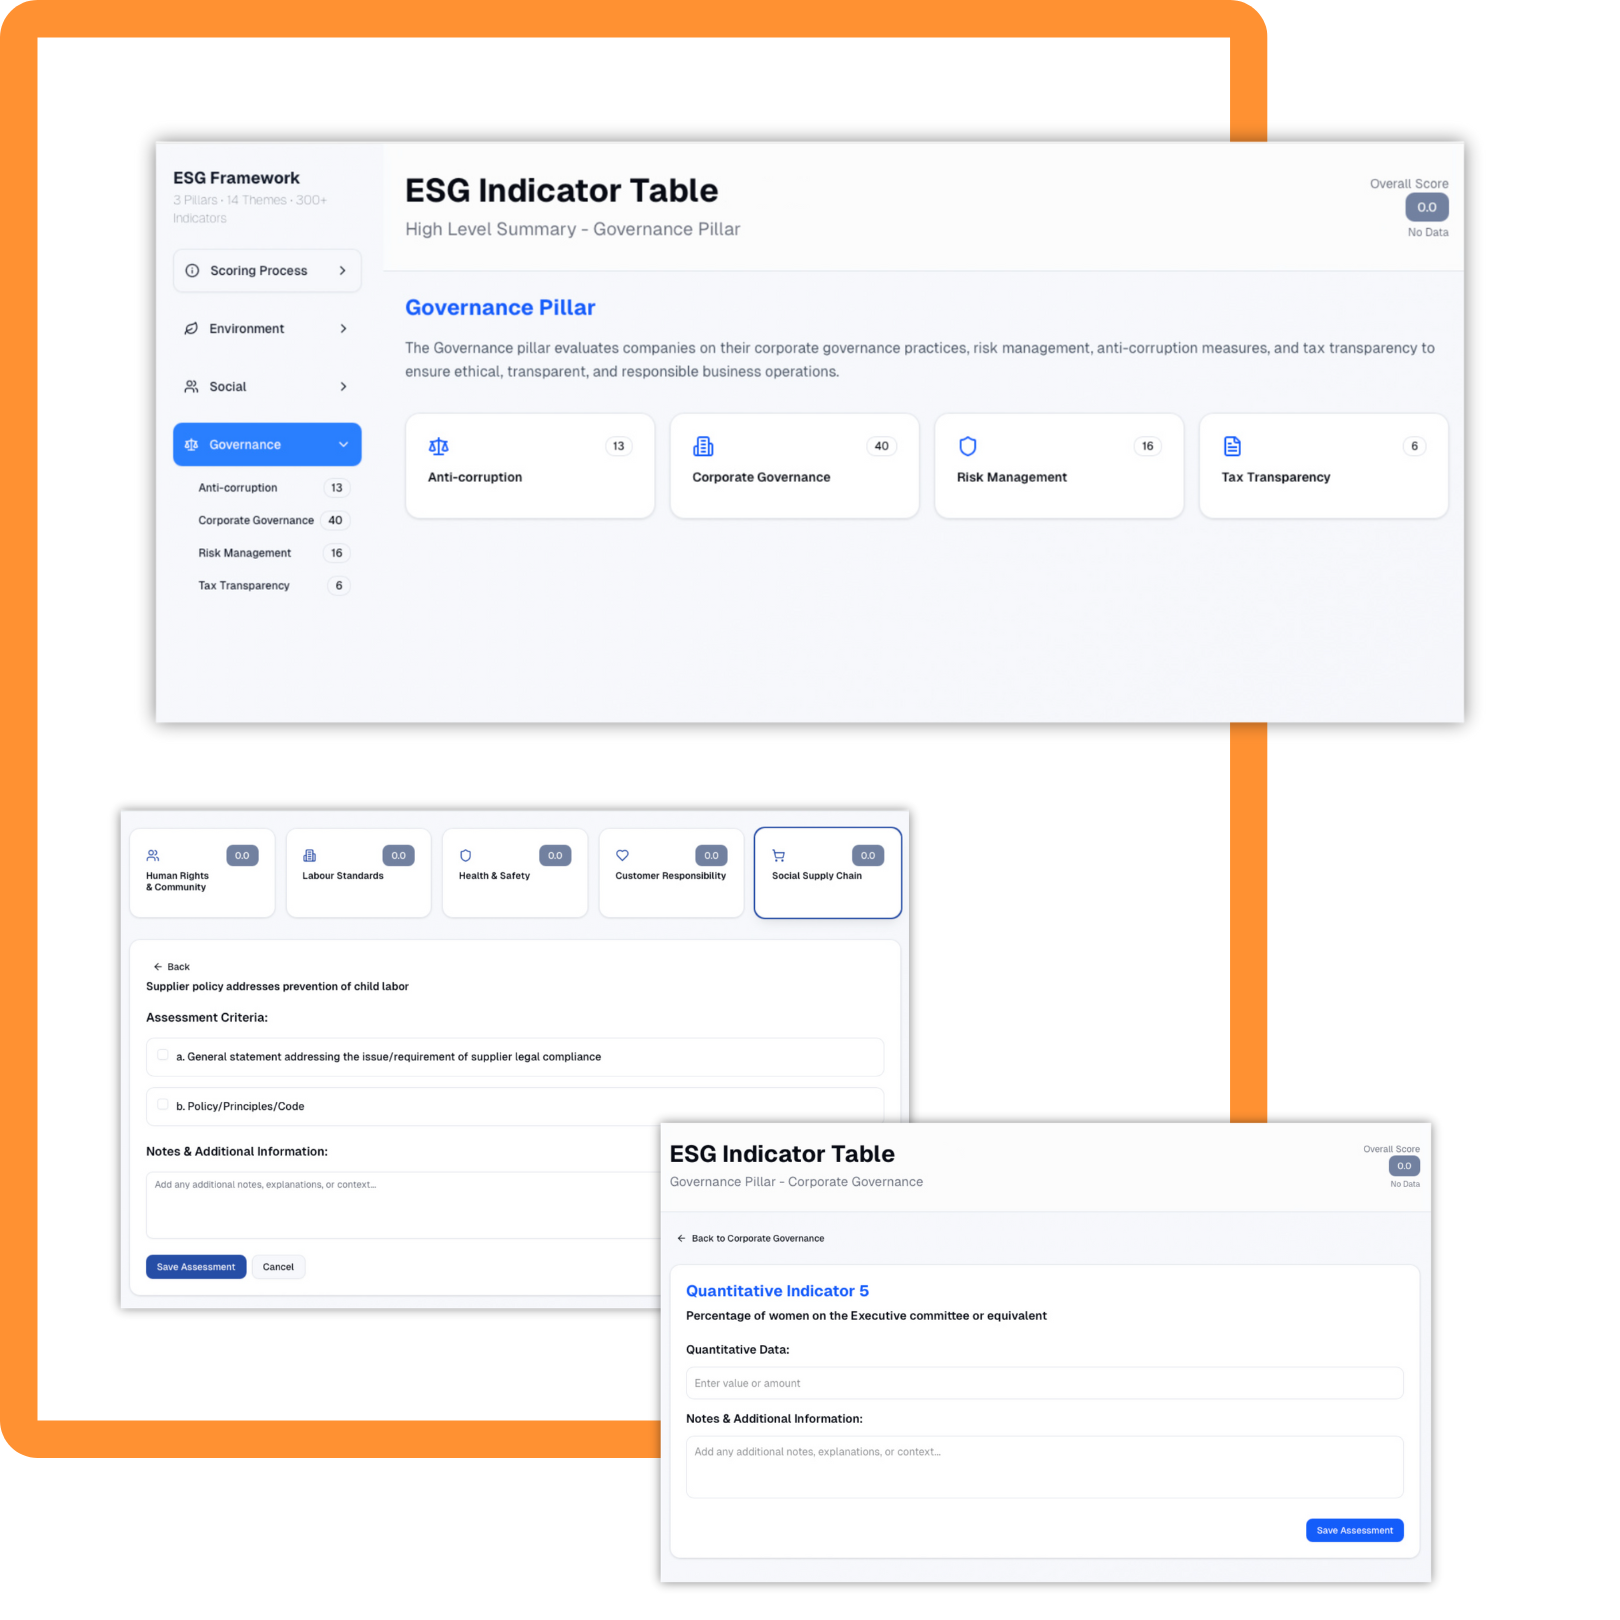Click the Customer Responsibility heart icon
1620x1620 pixels.
click(x=622, y=856)
